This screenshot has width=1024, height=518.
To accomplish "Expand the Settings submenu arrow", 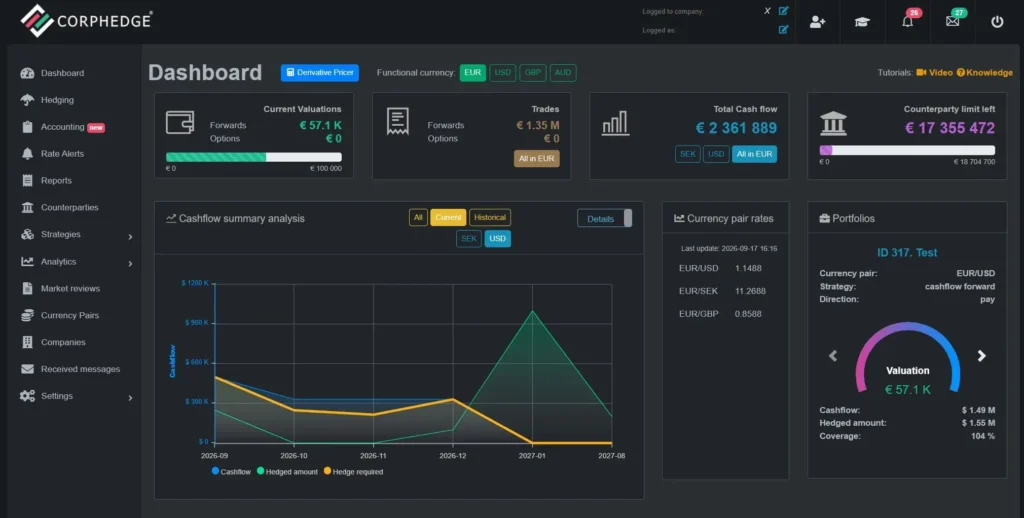I will point(130,398).
